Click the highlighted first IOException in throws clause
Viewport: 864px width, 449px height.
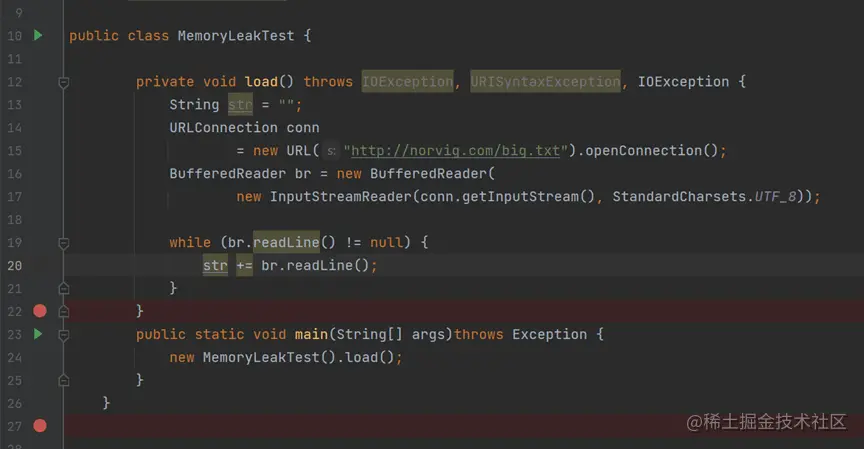[407, 82]
